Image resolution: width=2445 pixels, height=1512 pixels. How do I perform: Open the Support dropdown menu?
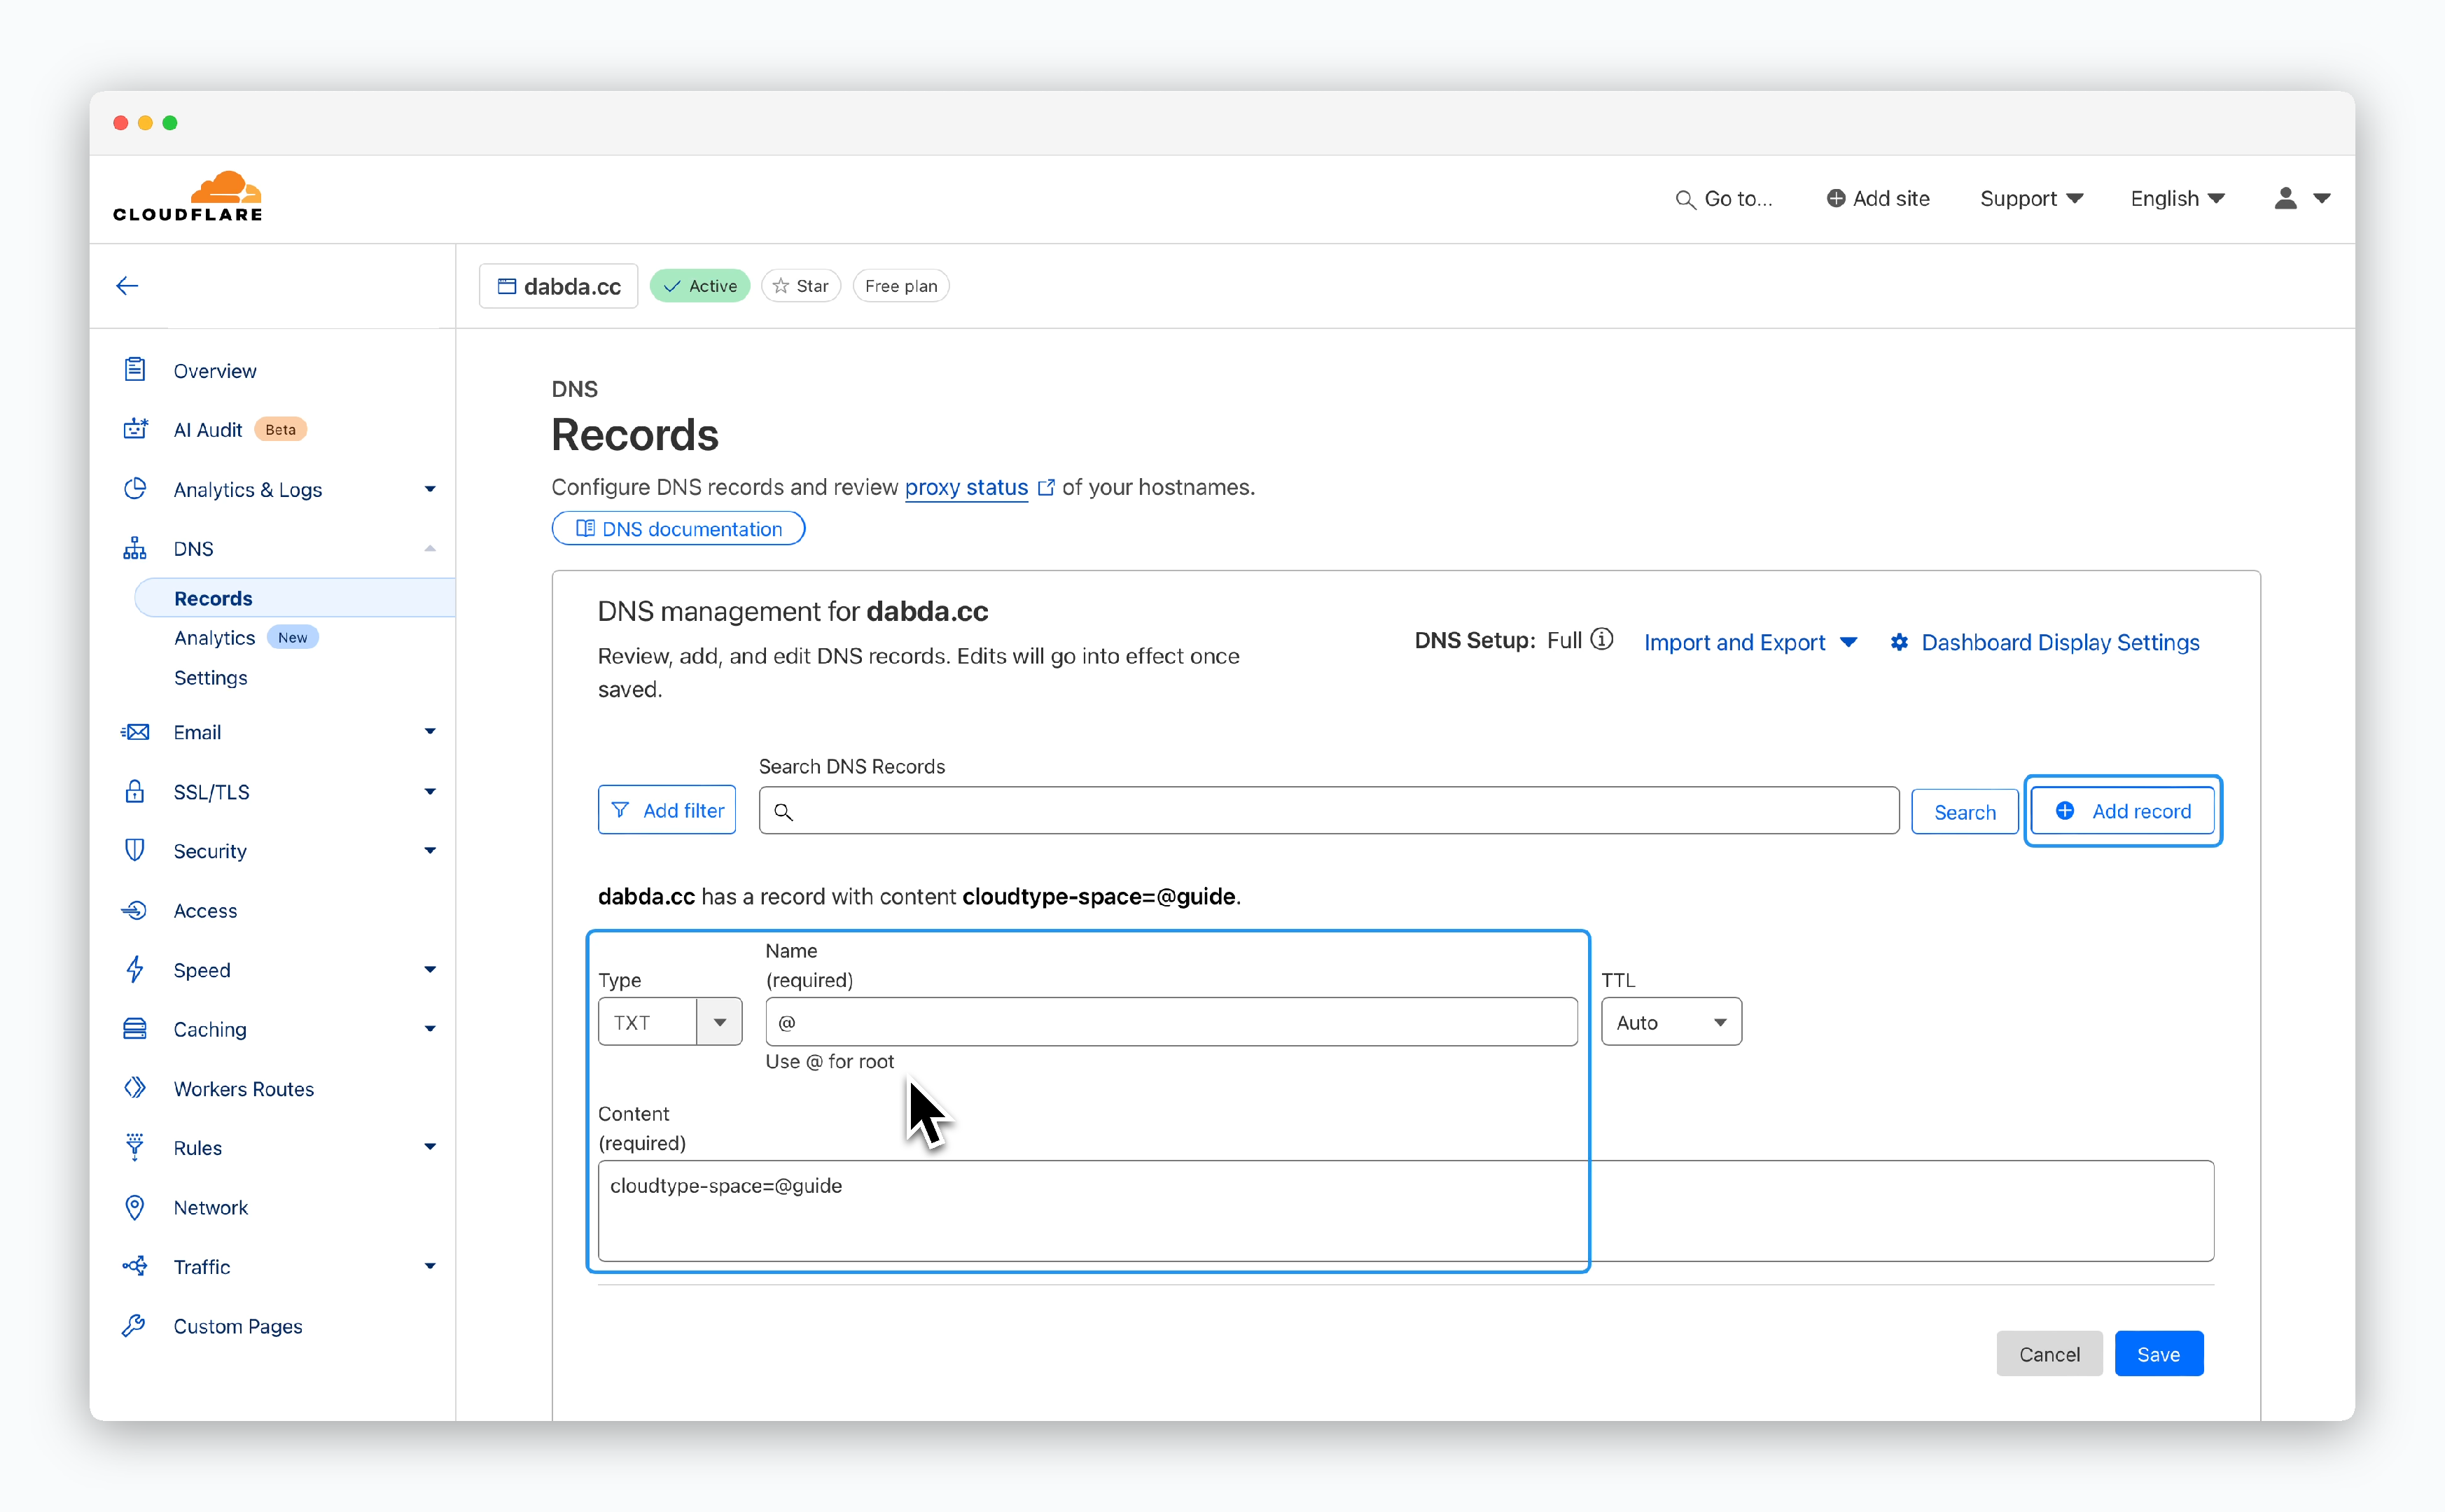pyautogui.click(x=2031, y=198)
